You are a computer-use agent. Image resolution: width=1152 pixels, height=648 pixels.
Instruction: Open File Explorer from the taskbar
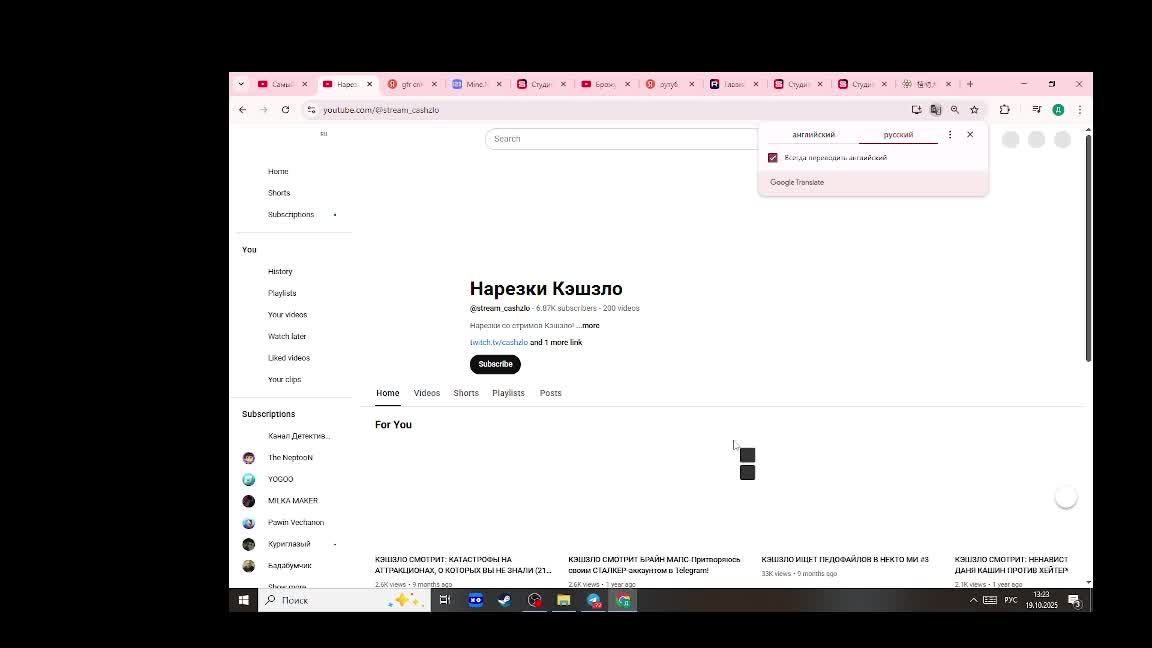pos(564,600)
